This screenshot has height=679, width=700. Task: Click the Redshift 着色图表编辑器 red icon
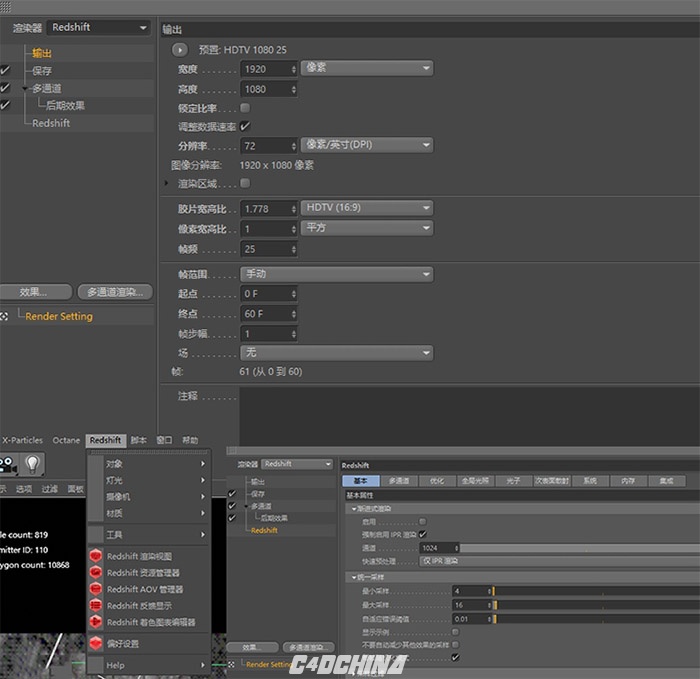tap(96, 621)
